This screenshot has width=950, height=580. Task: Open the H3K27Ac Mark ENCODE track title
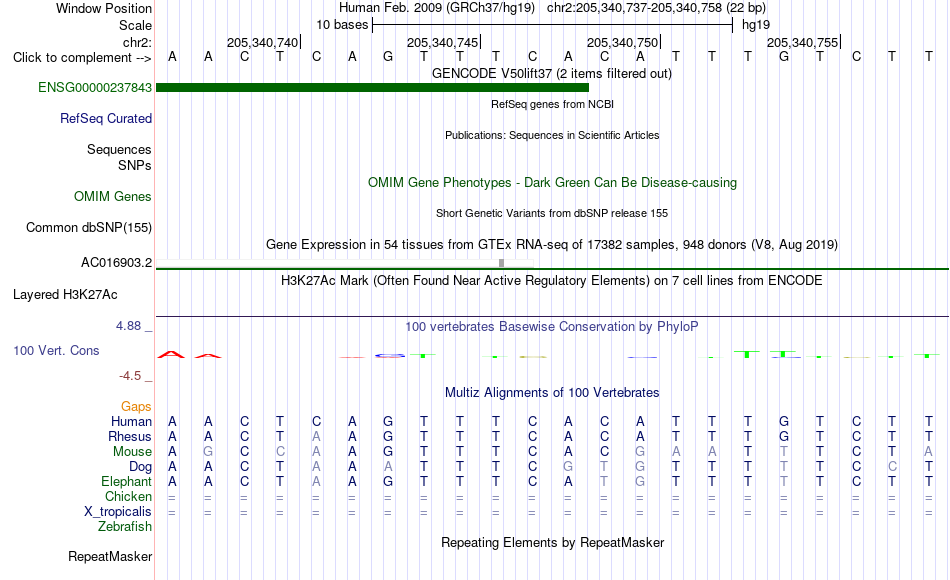pos(552,281)
